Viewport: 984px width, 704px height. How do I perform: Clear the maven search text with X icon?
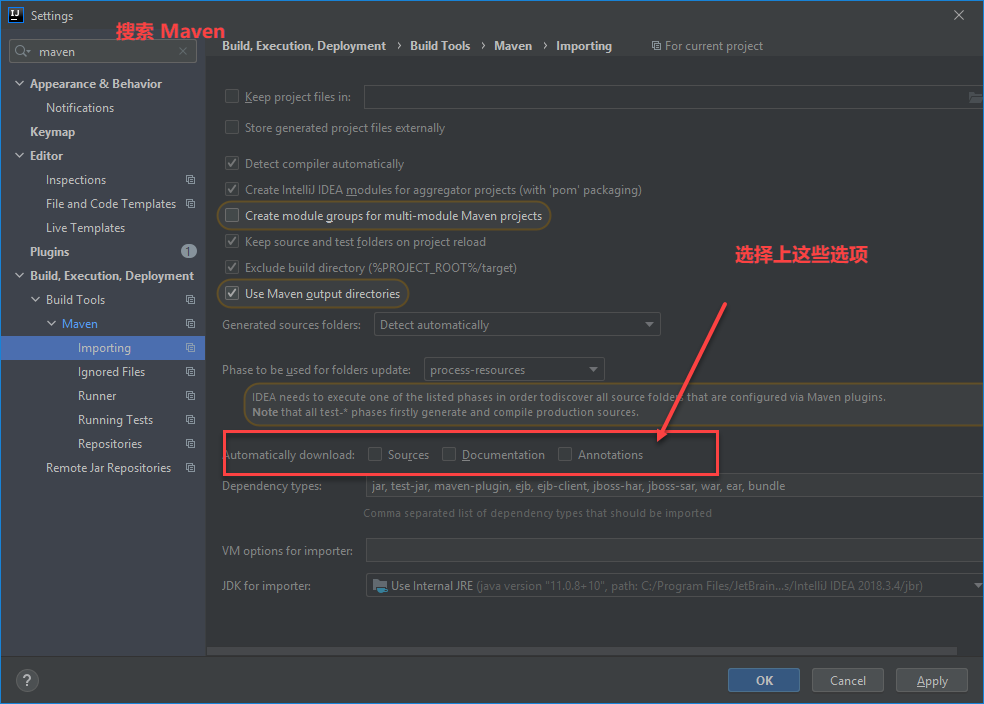pos(183,51)
